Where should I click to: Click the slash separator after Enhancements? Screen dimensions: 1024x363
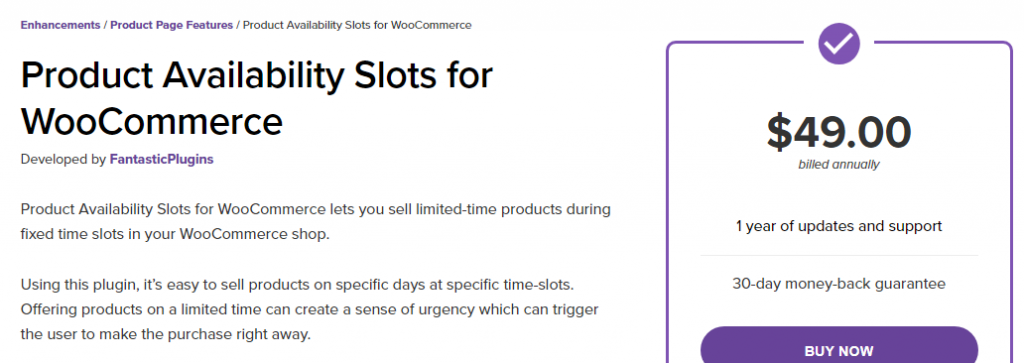105,25
